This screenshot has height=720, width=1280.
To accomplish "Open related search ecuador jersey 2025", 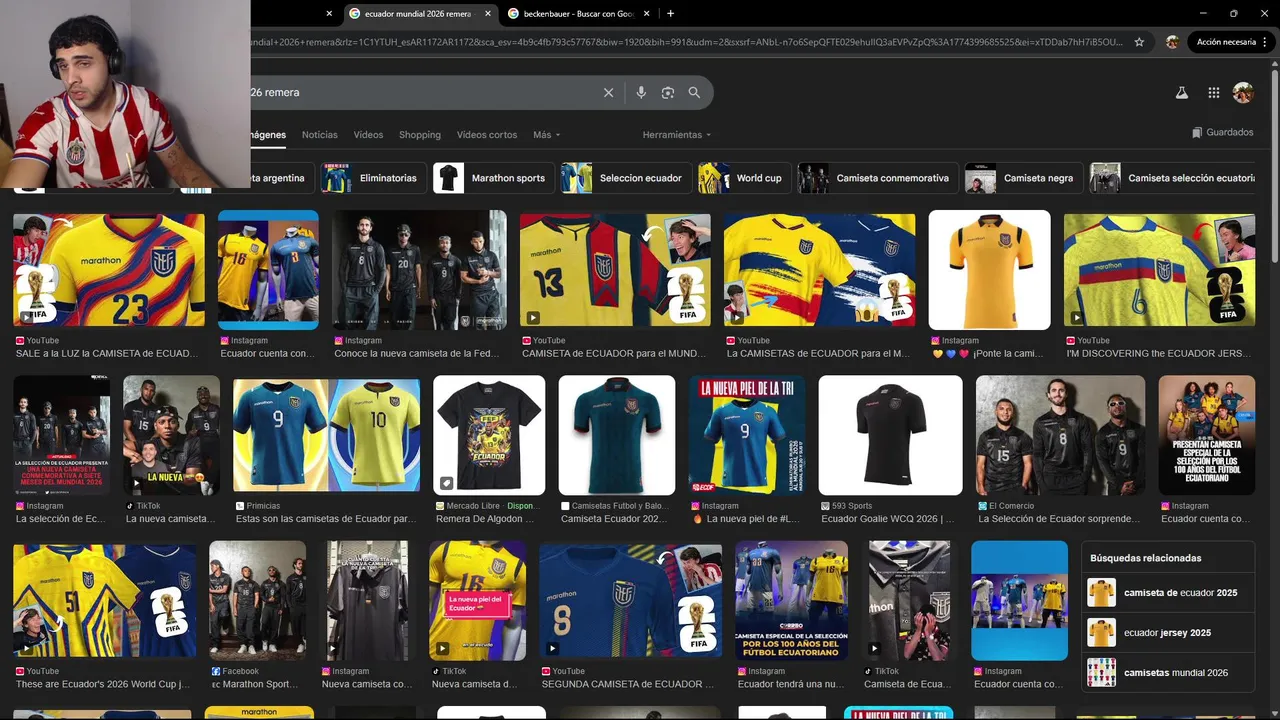I will (1167, 633).
